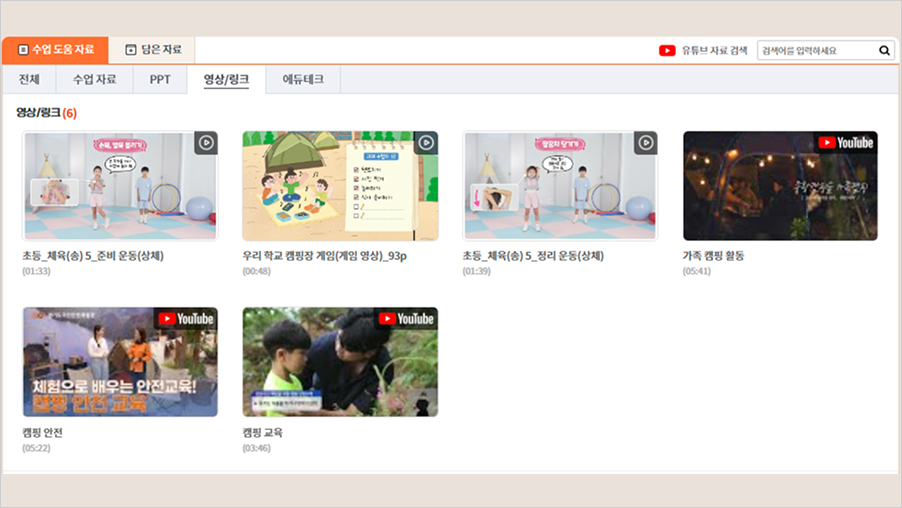The width and height of the screenshot is (902, 508).
Task: Click play icon on 캠핑장 게임 thumbnail
Action: click(425, 143)
